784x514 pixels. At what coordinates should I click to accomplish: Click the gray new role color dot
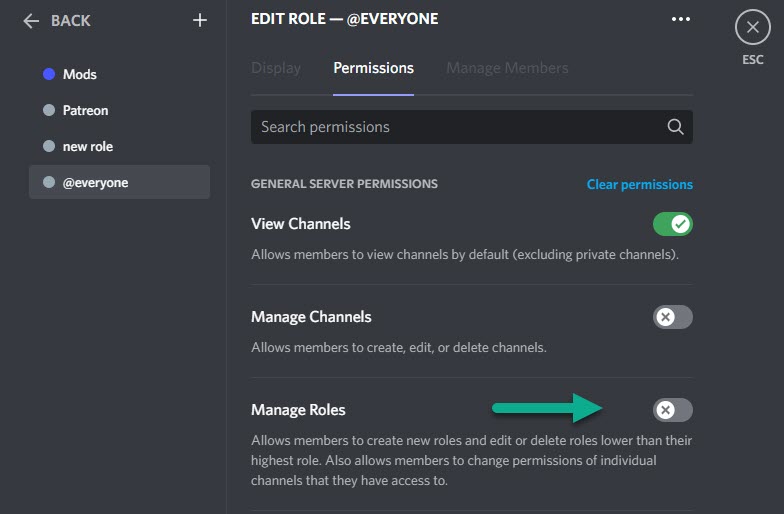click(49, 146)
